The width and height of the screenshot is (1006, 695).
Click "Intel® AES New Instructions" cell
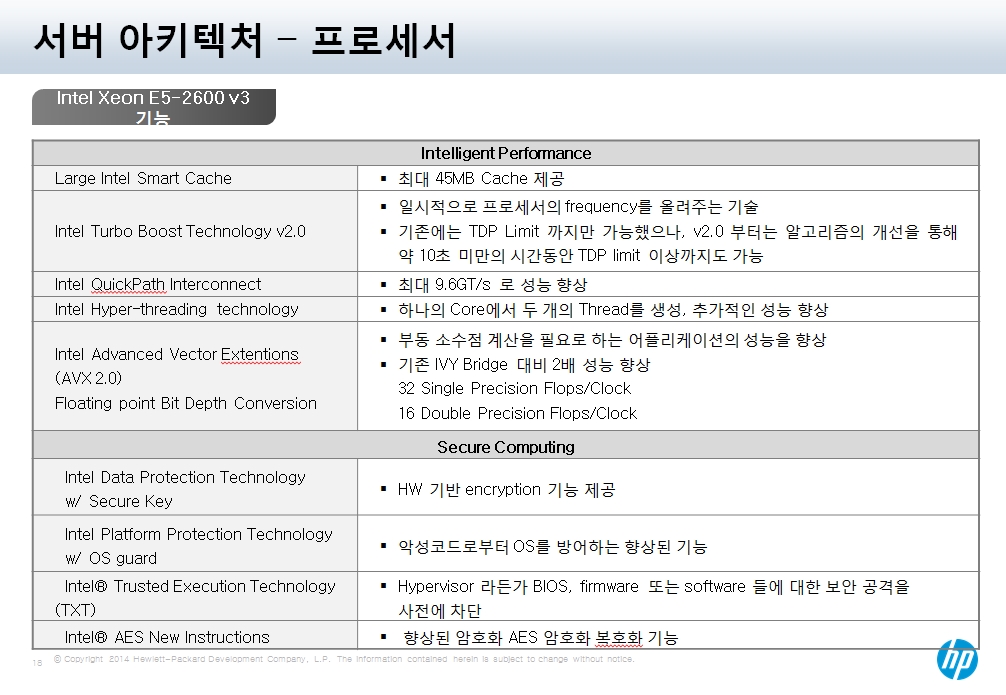[195, 637]
